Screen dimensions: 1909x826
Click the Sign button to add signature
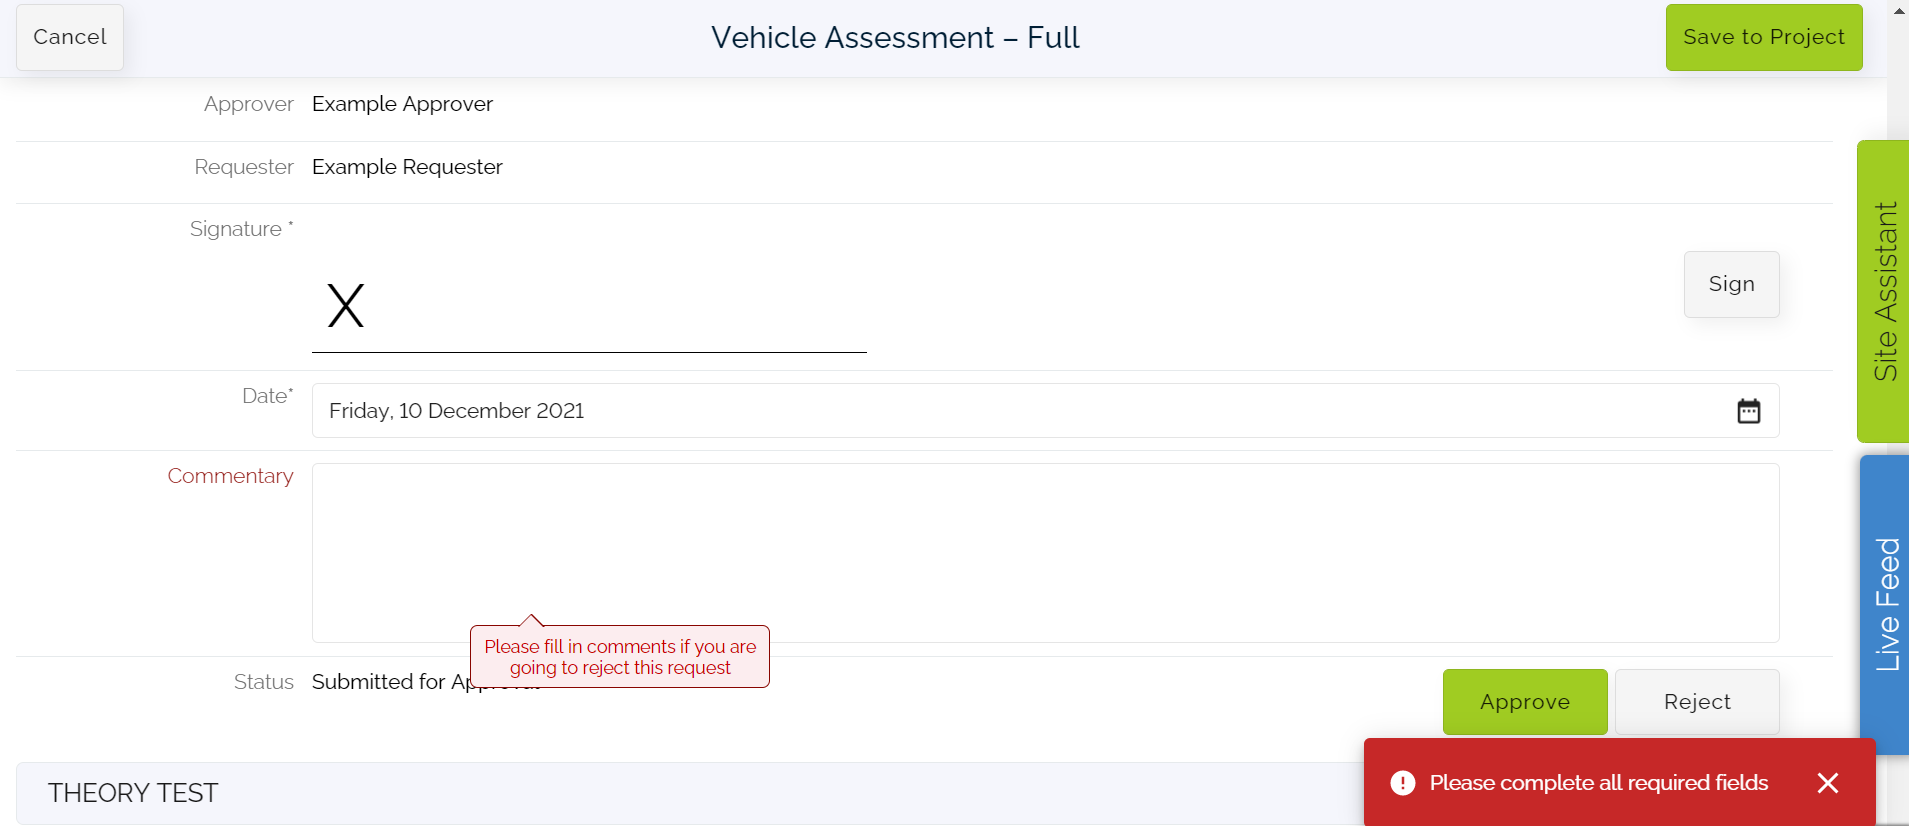pyautogui.click(x=1731, y=284)
